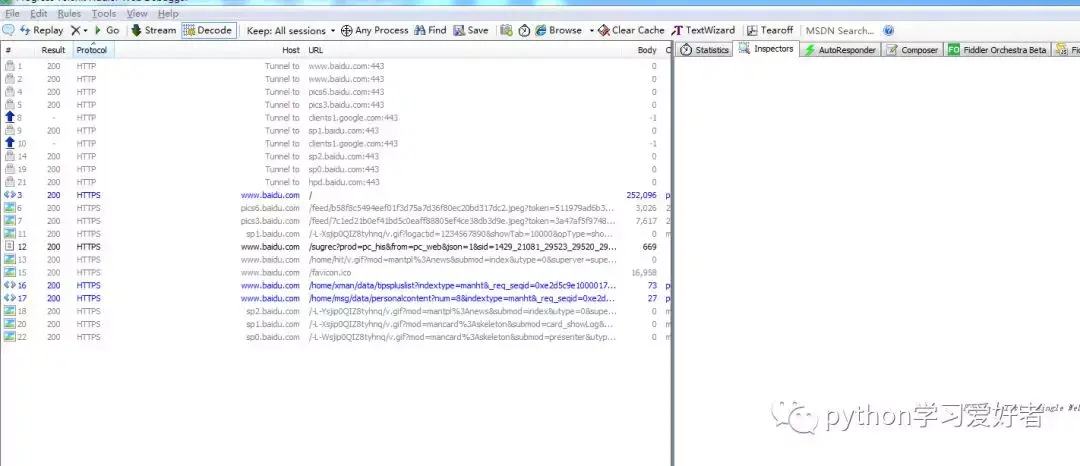Open the View menu
Image resolution: width=1080 pixels, height=466 pixels.
[x=137, y=13]
